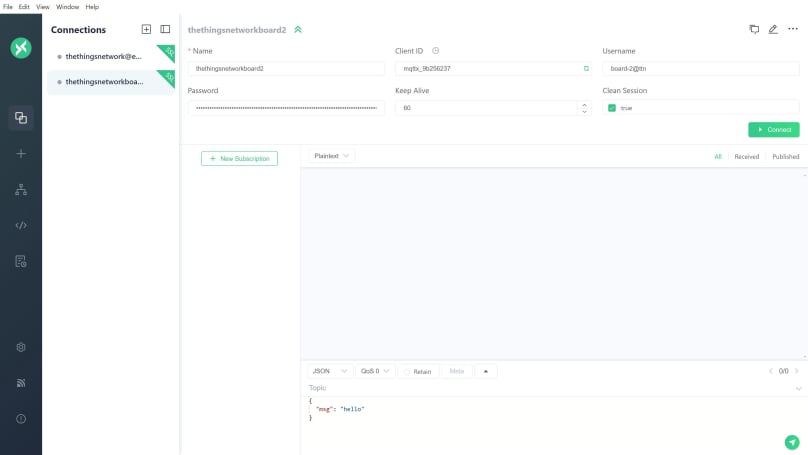The height and width of the screenshot is (455, 808).
Task: Click the Username input field
Action: [701, 69]
